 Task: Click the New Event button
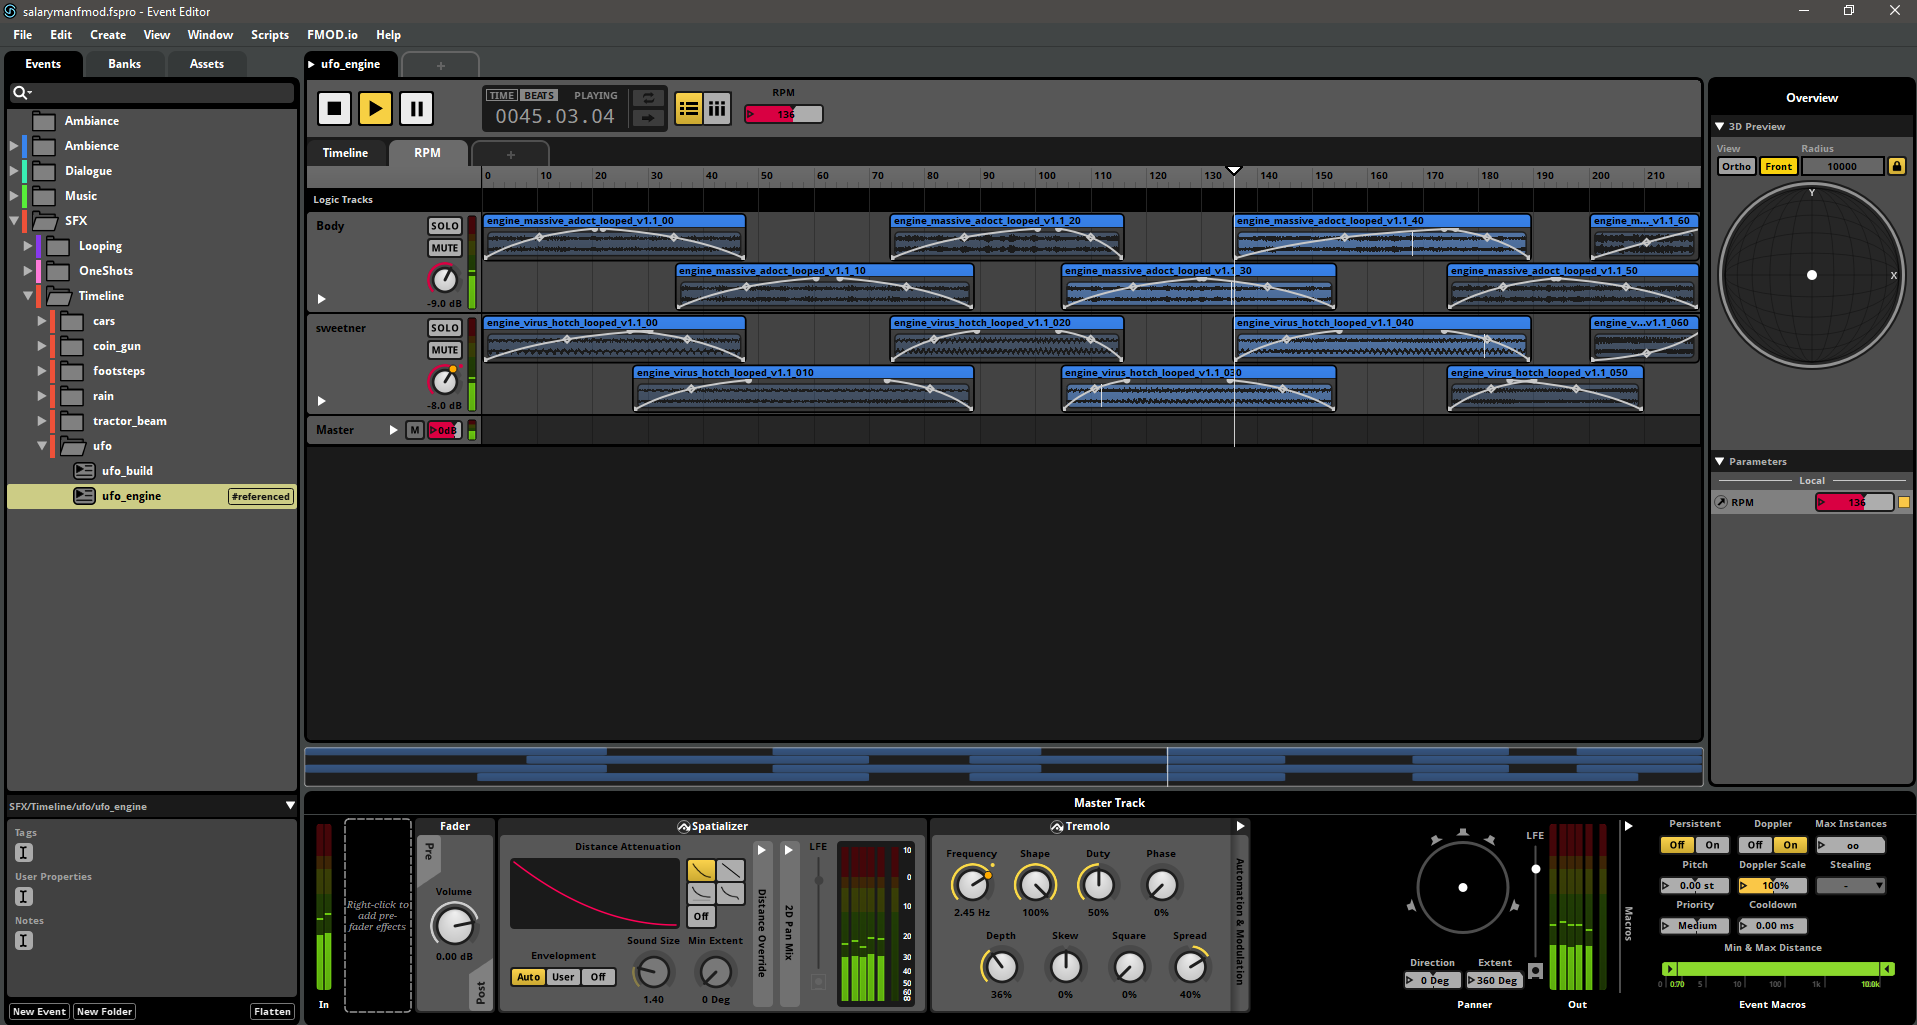click(x=39, y=1012)
